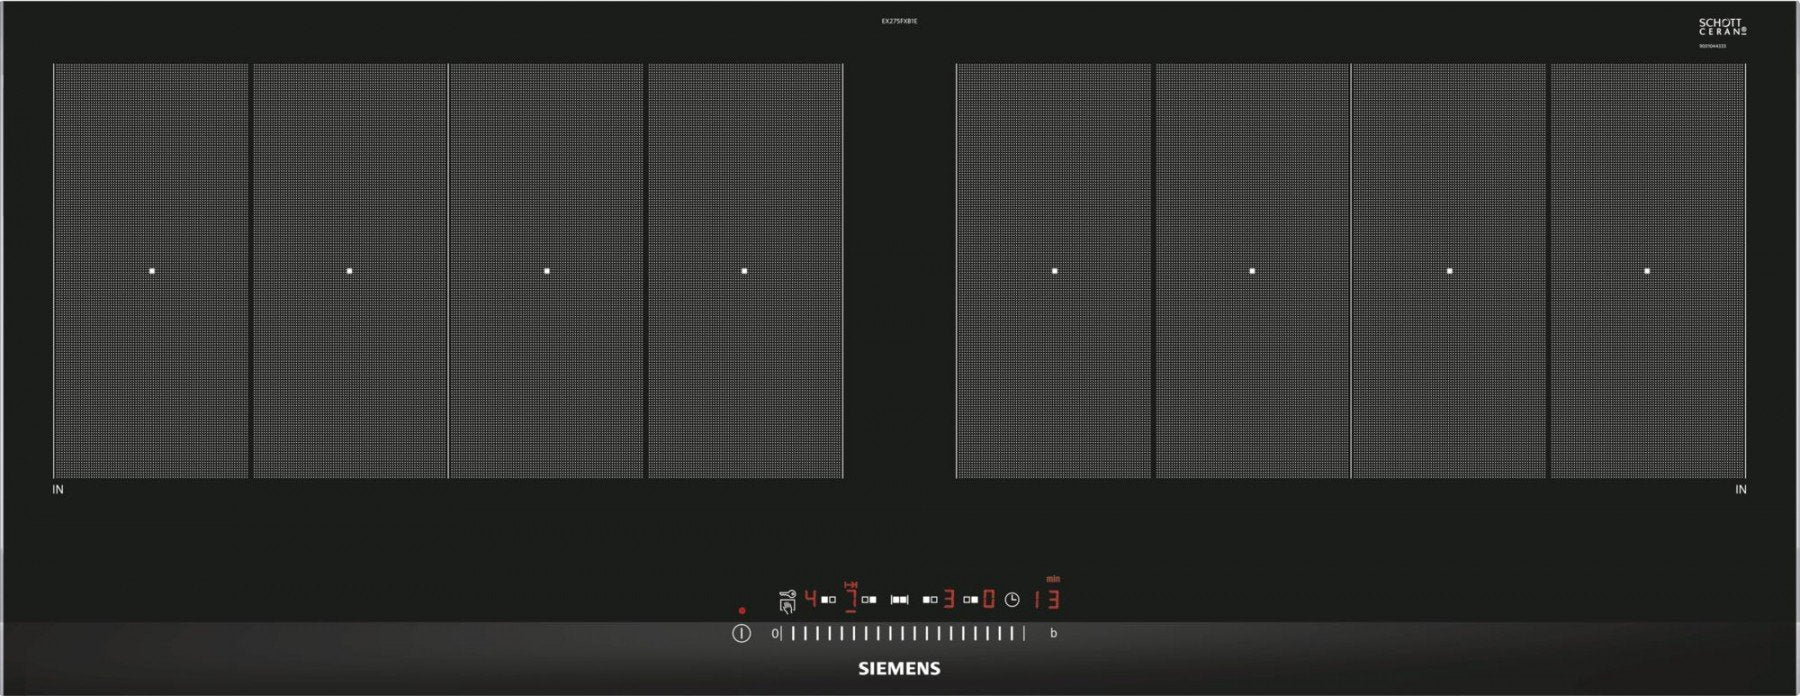This screenshot has height=696, width=1800.
Task: Tap the red power level 4 digit
Action: click(x=811, y=599)
